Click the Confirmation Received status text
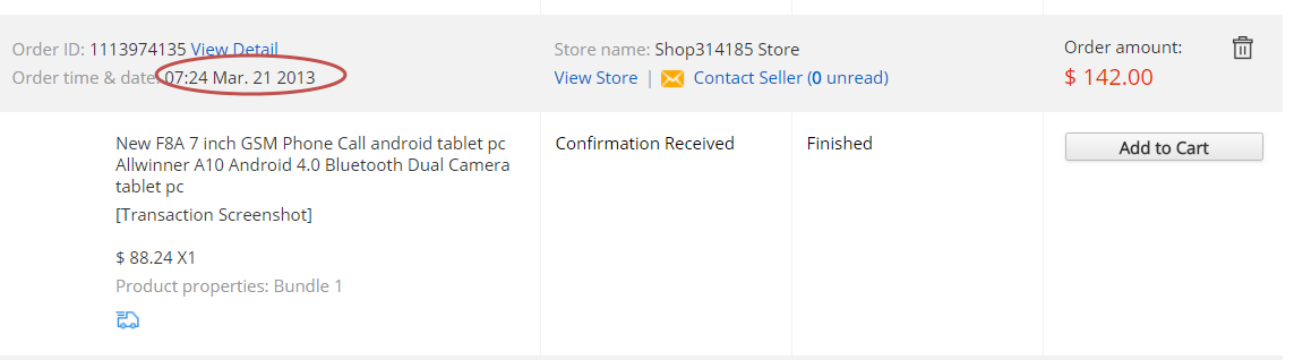1303x360 pixels. pyautogui.click(x=645, y=144)
